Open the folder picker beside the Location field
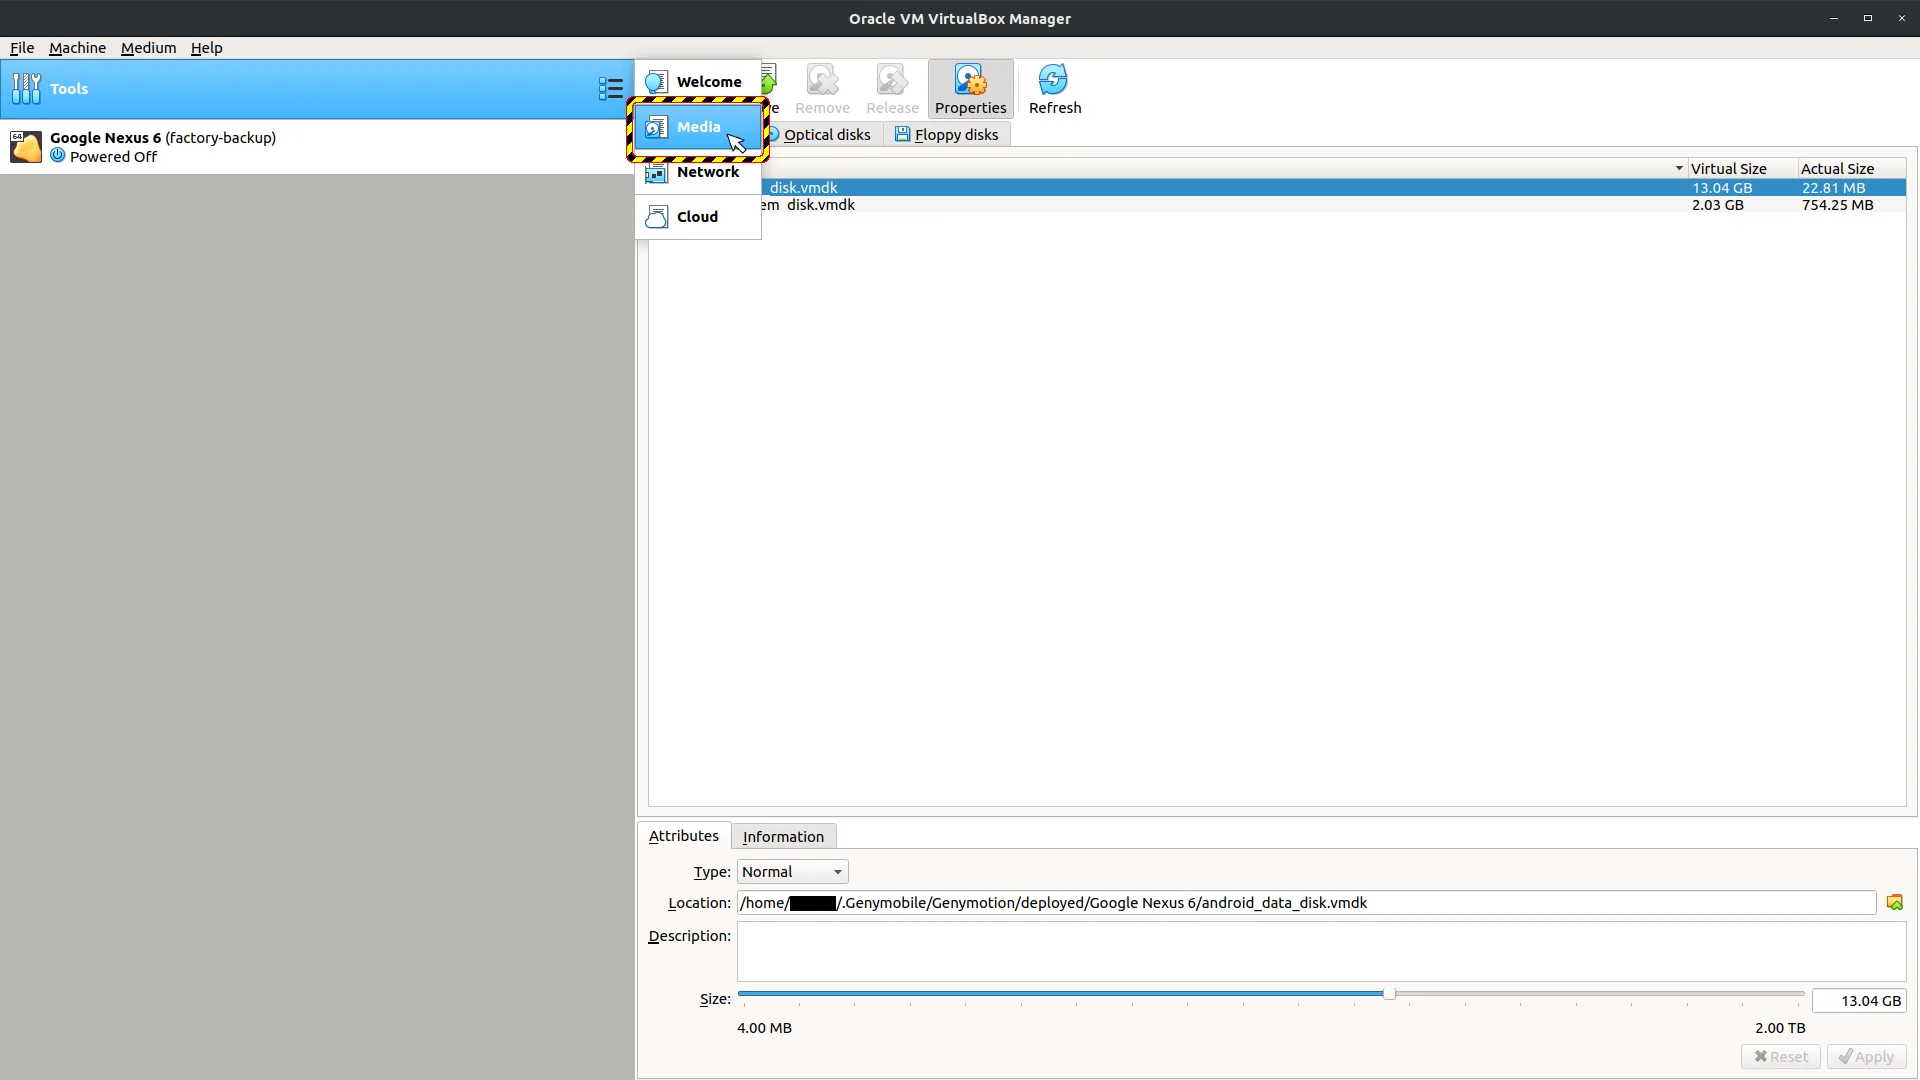Image resolution: width=1920 pixels, height=1080 pixels. [1895, 902]
